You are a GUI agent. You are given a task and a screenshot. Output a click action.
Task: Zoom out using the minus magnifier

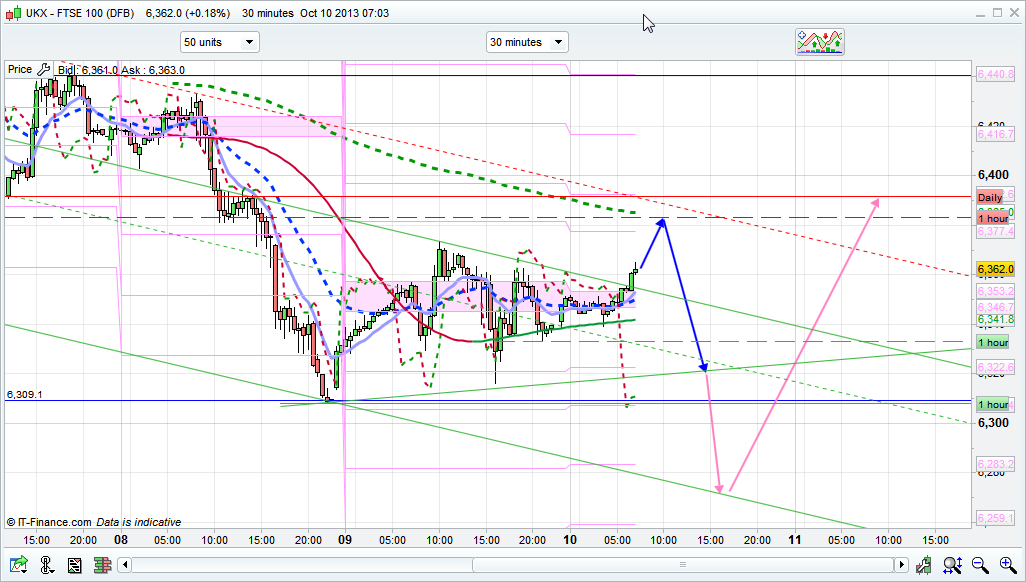tap(980, 566)
